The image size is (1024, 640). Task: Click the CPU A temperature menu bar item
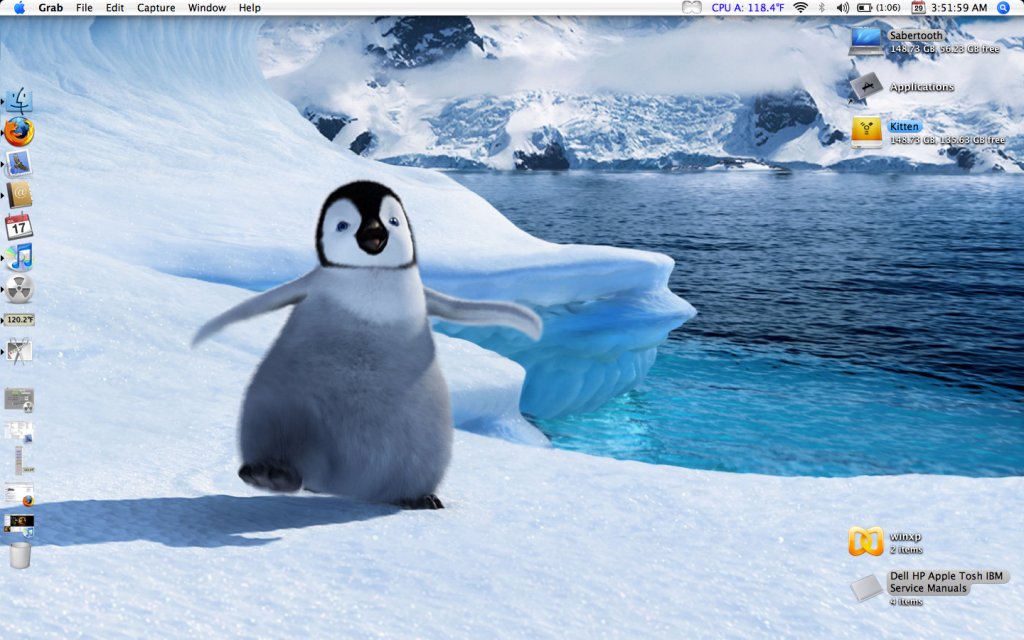(748, 8)
